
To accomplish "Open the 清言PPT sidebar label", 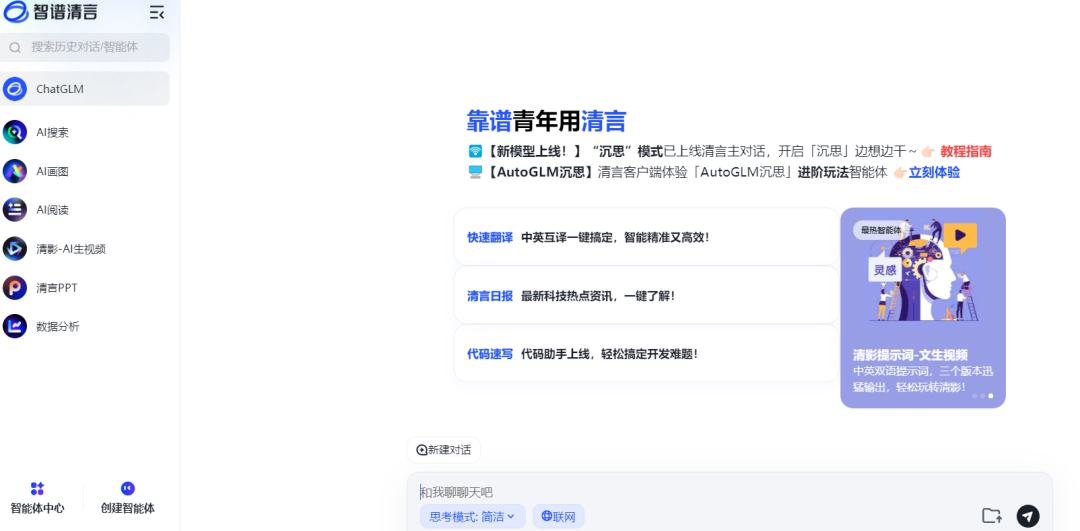I will tap(57, 288).
